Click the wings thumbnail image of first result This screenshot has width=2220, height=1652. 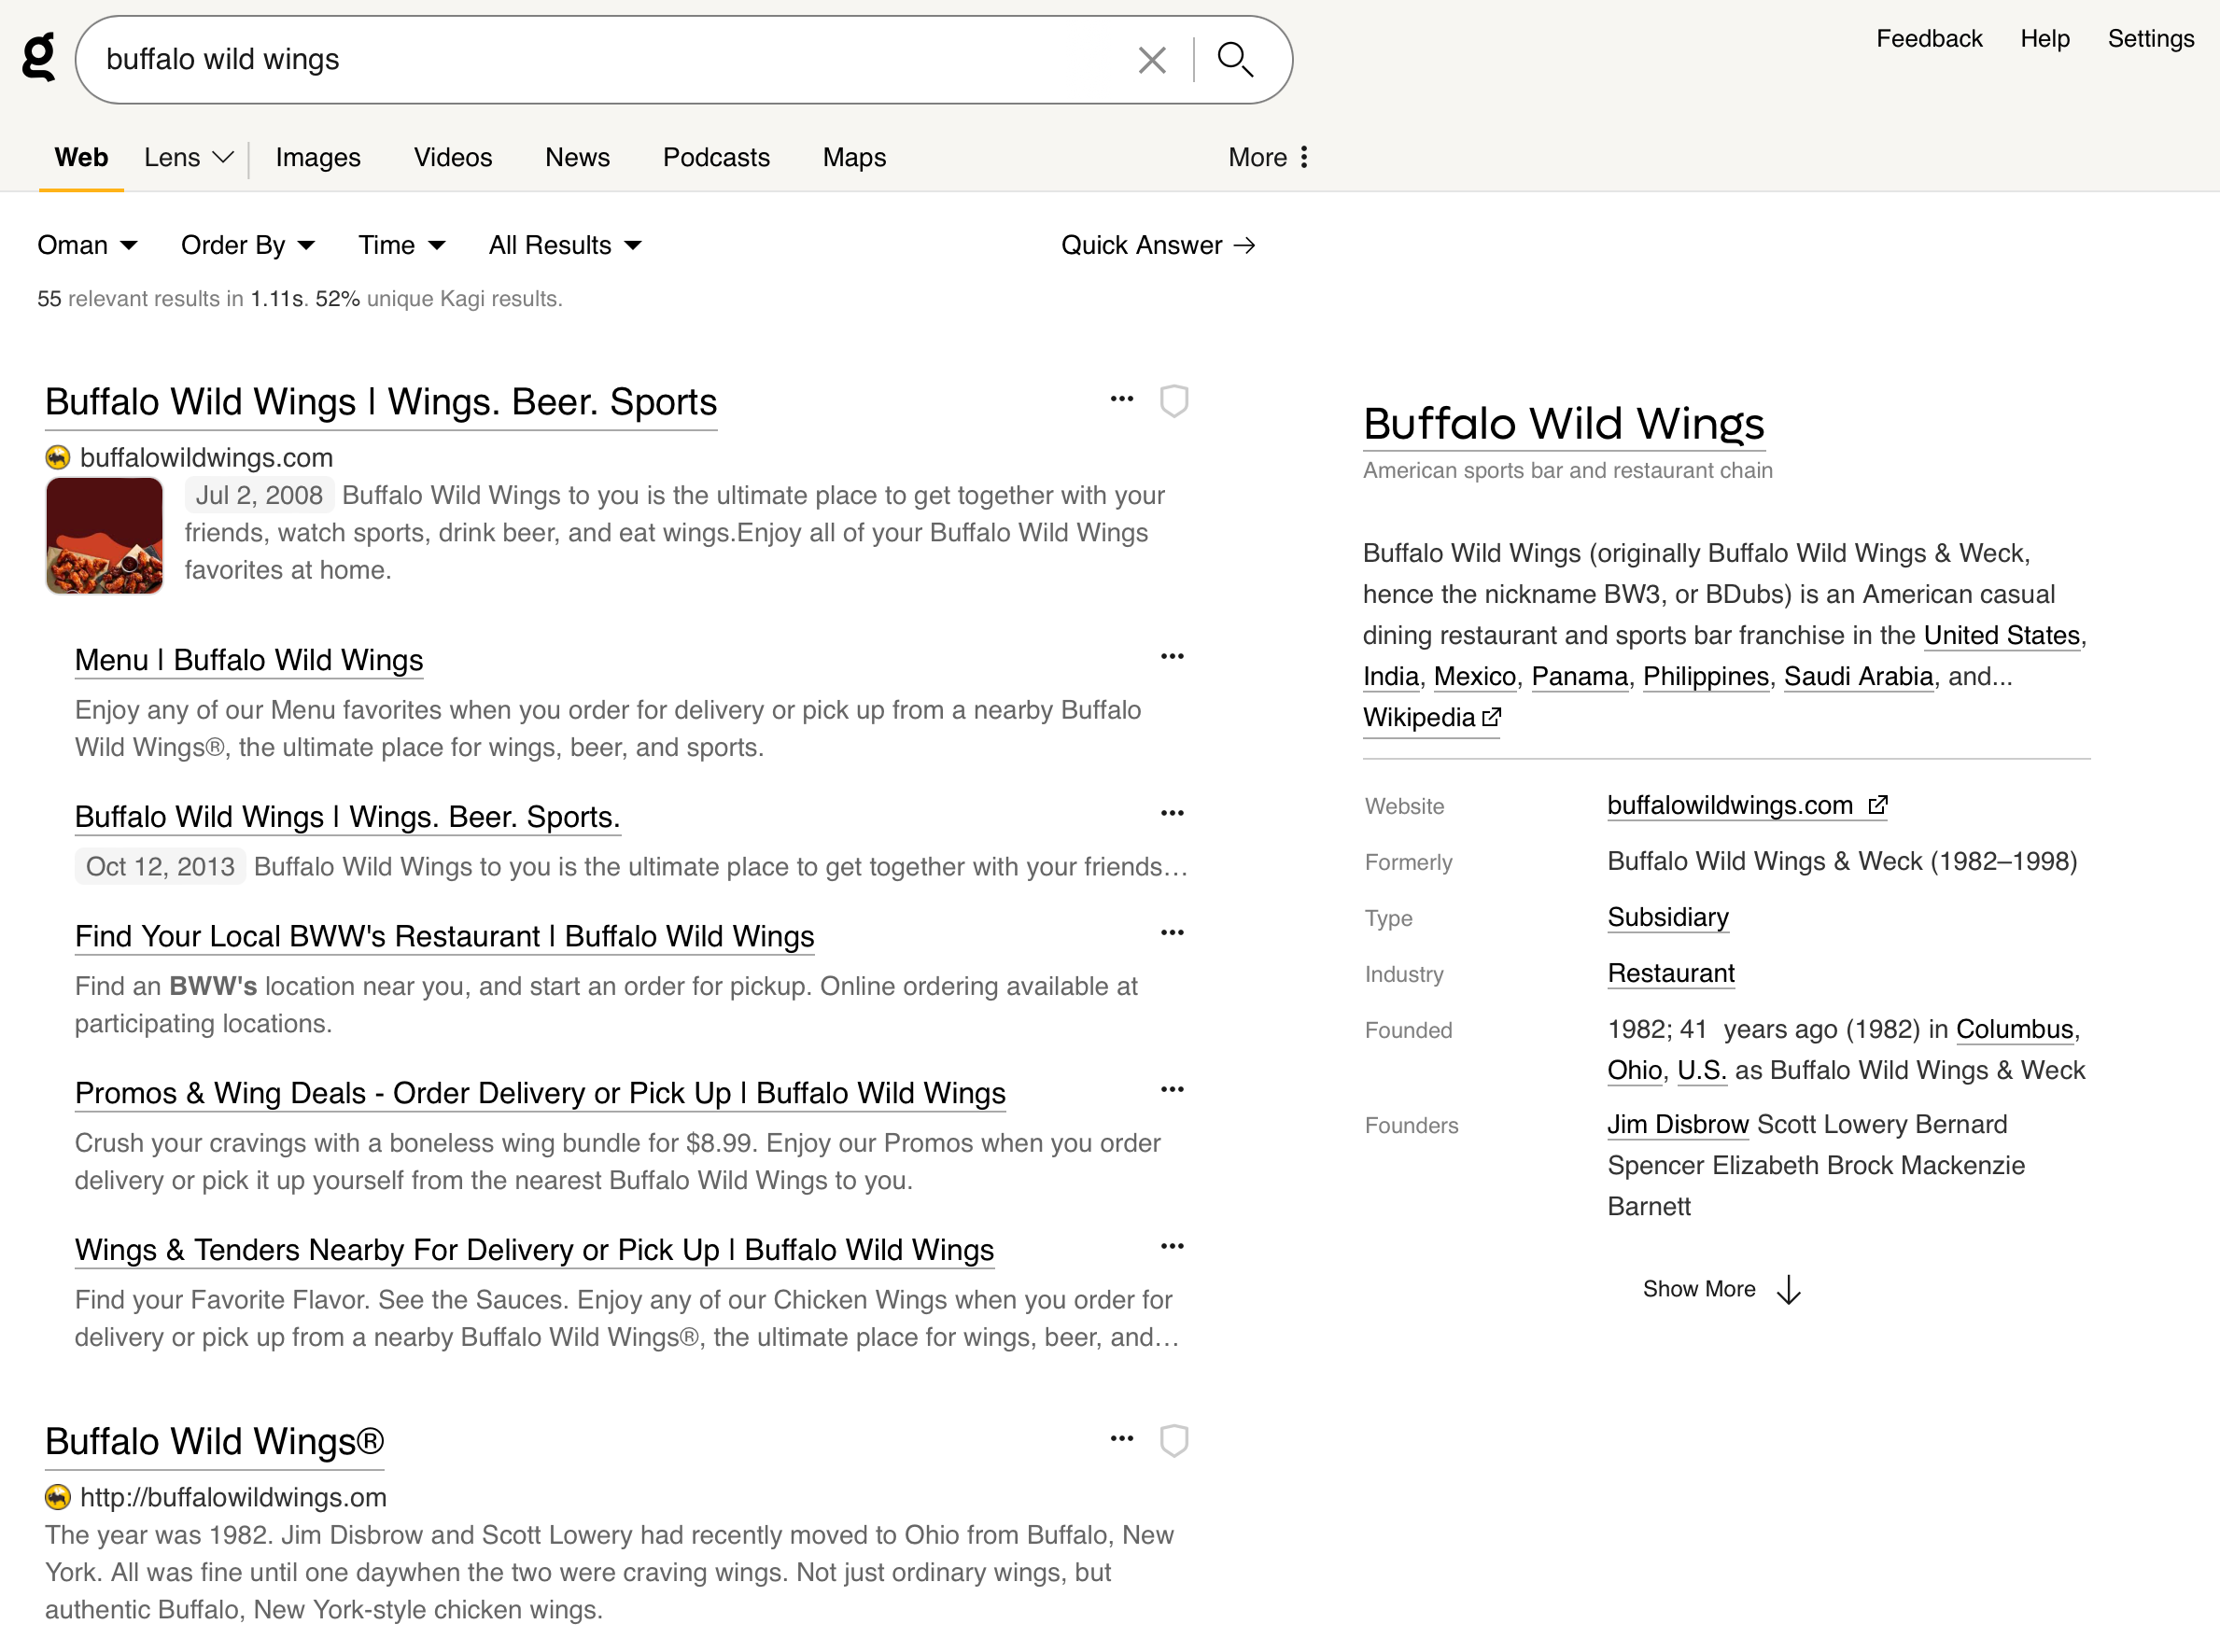(104, 536)
